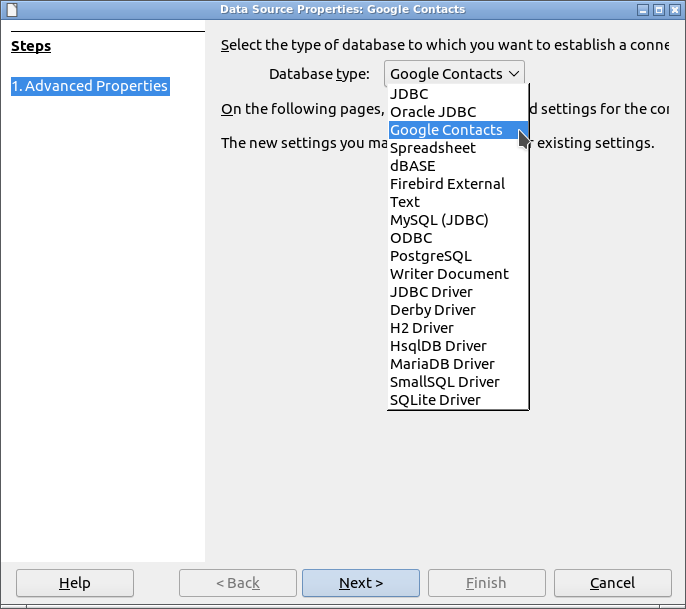Click the Database type label

319,74
